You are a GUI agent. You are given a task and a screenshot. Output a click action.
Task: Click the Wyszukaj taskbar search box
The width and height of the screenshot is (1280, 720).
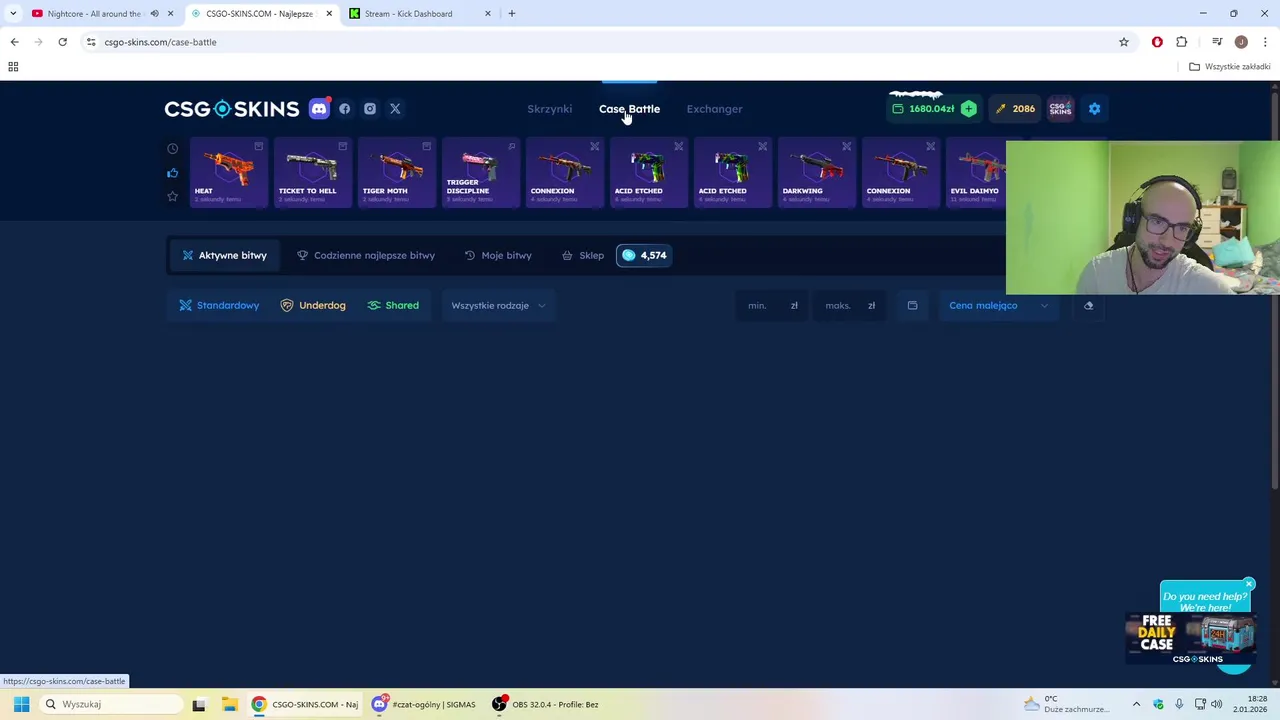110,704
